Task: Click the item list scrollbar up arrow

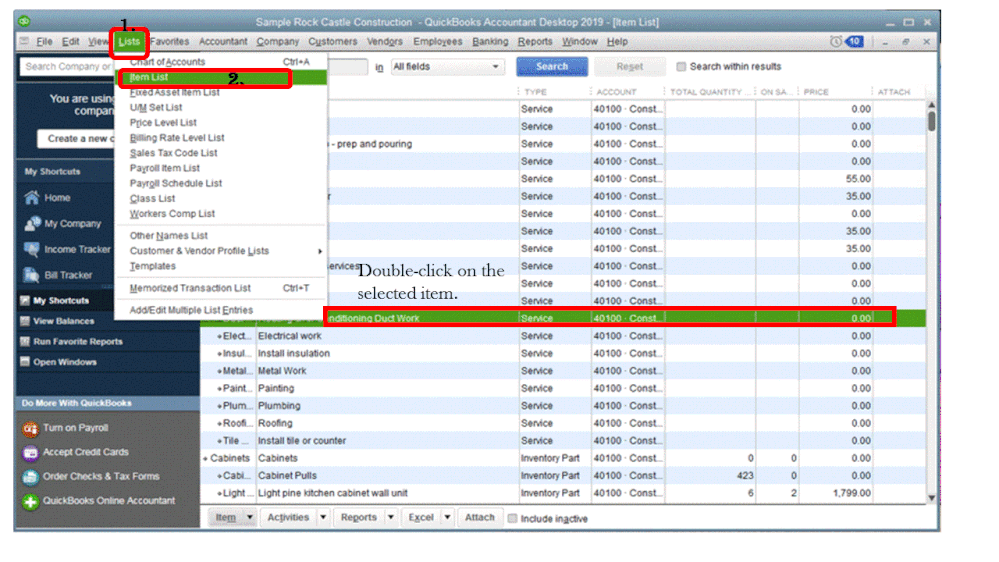Action: coord(931,105)
